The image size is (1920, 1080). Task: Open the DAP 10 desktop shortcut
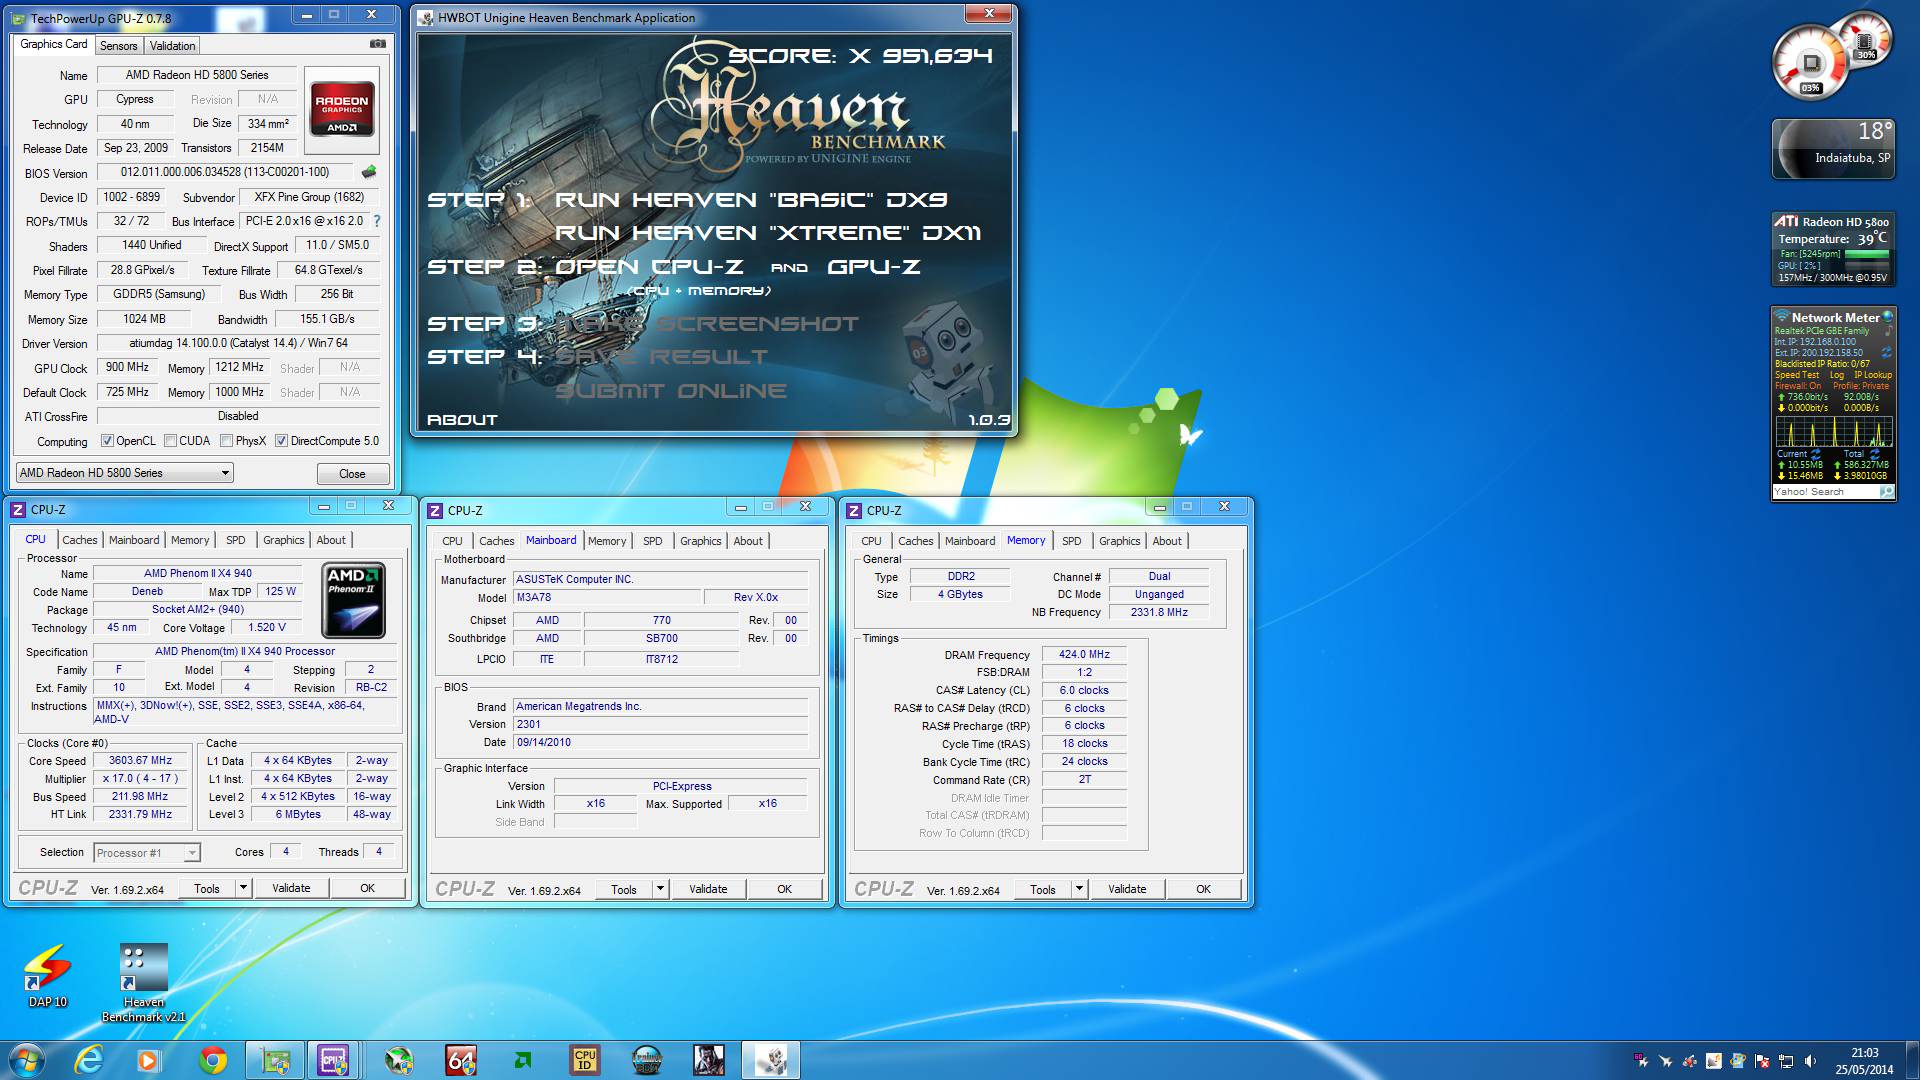pos(47,977)
